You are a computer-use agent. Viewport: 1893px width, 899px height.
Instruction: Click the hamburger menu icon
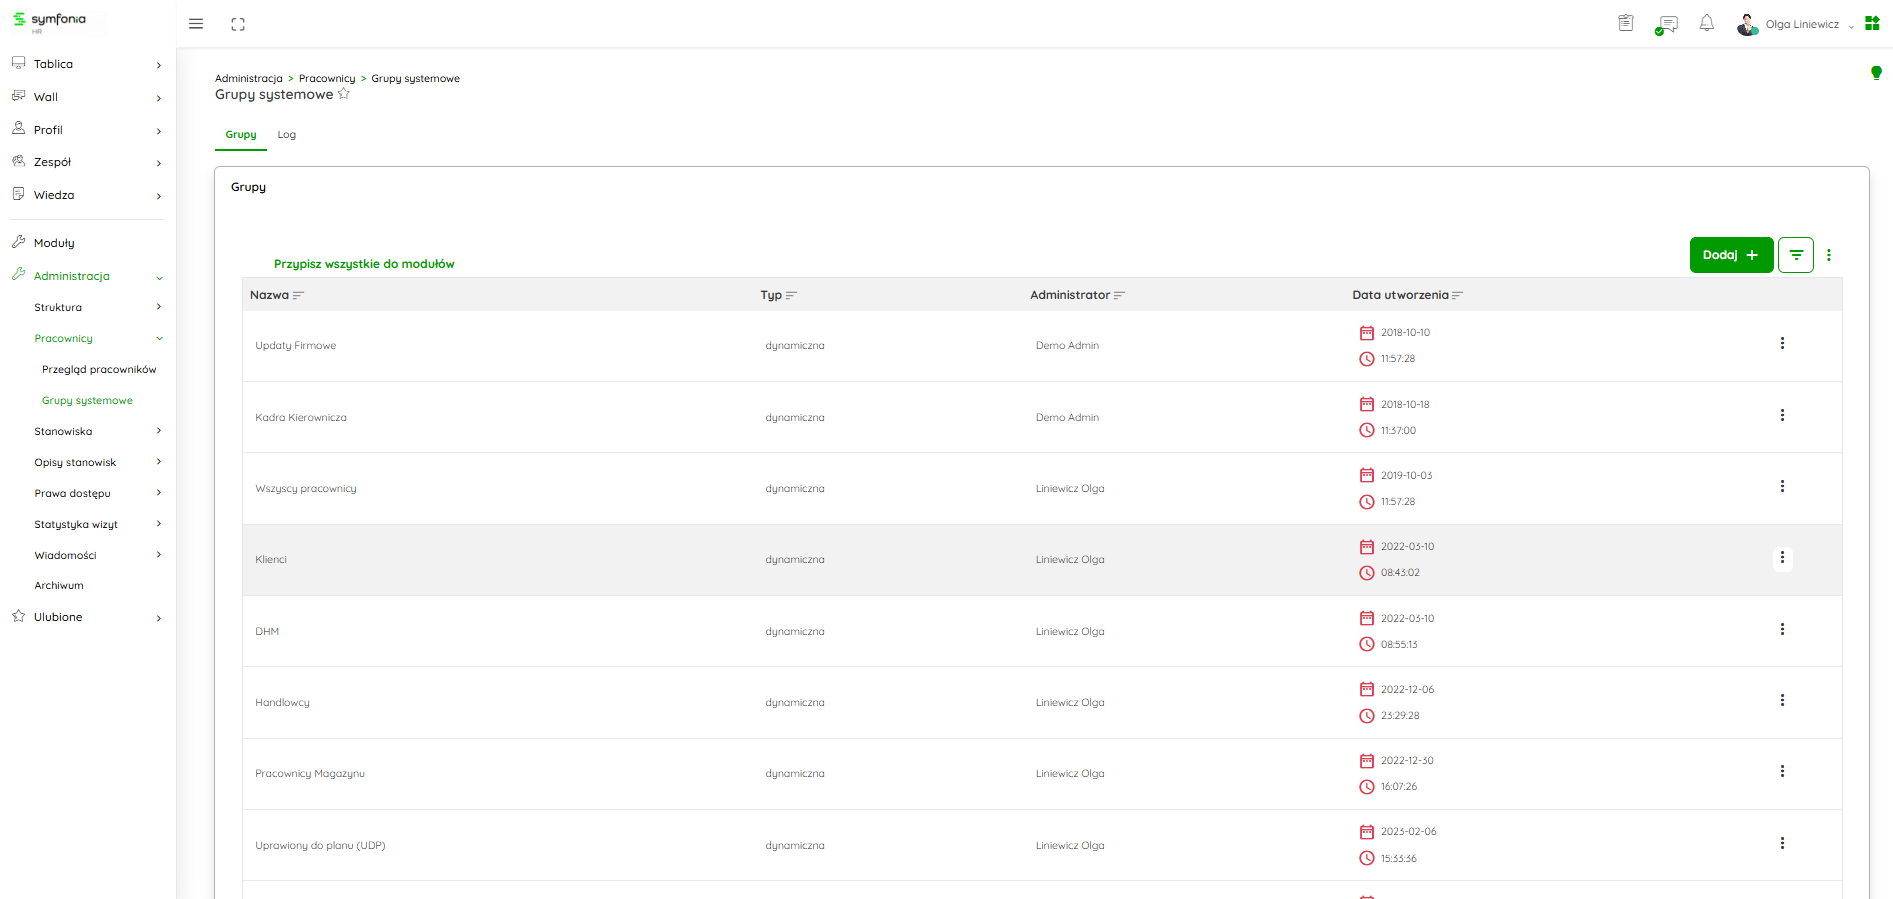[x=196, y=24]
